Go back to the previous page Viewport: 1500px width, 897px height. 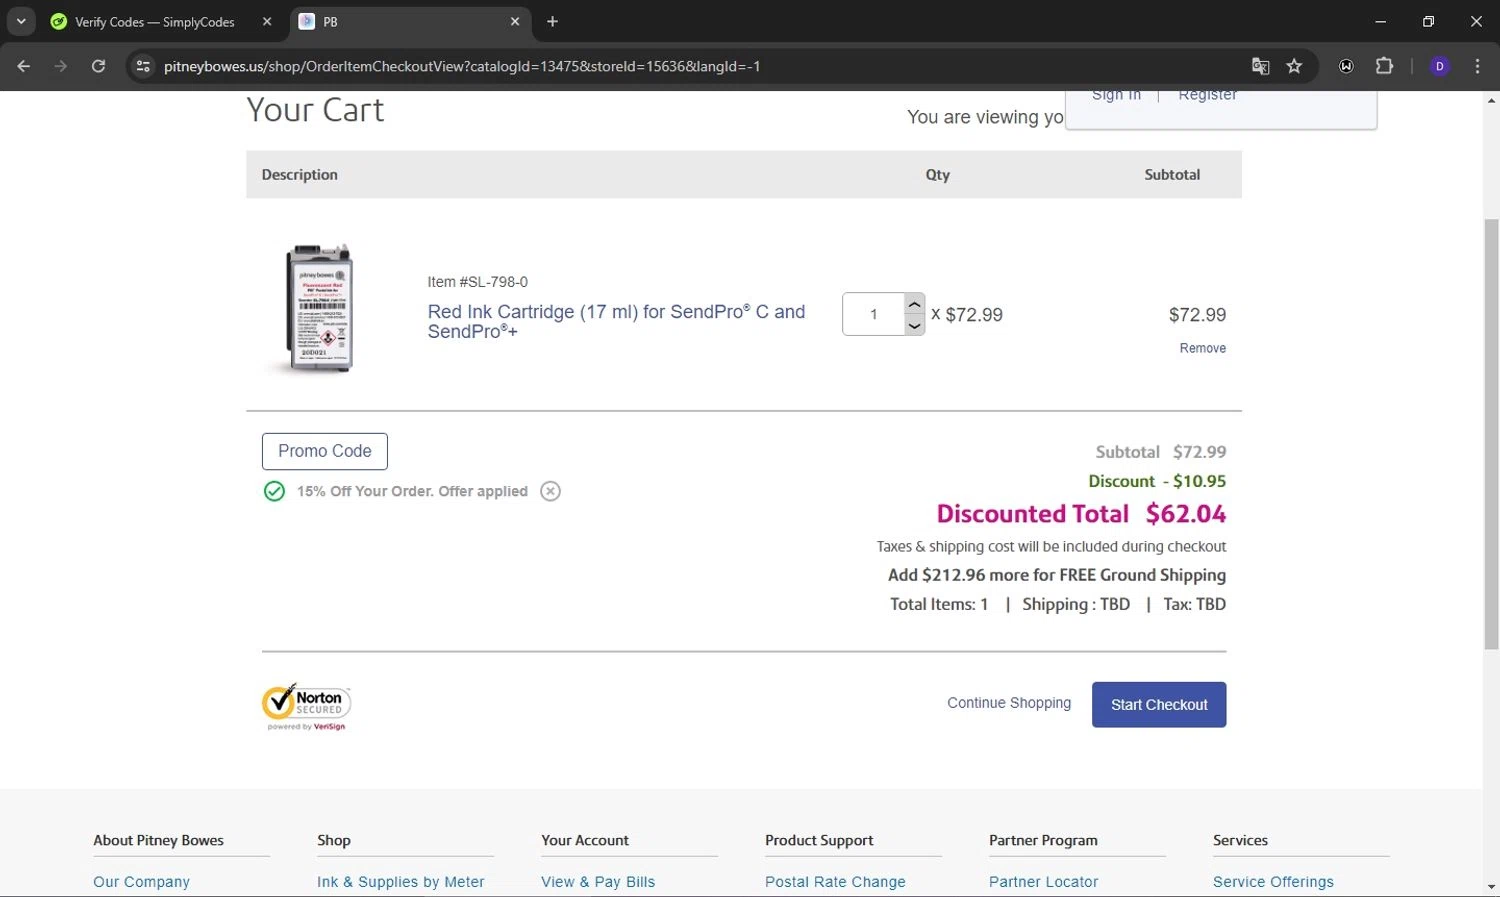click(24, 66)
